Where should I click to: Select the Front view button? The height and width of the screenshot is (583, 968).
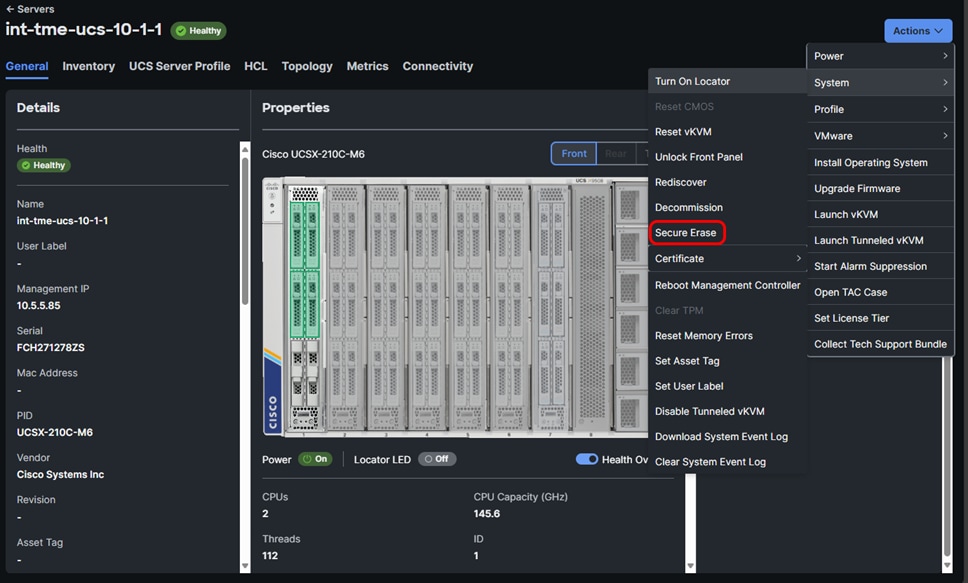[574, 154]
